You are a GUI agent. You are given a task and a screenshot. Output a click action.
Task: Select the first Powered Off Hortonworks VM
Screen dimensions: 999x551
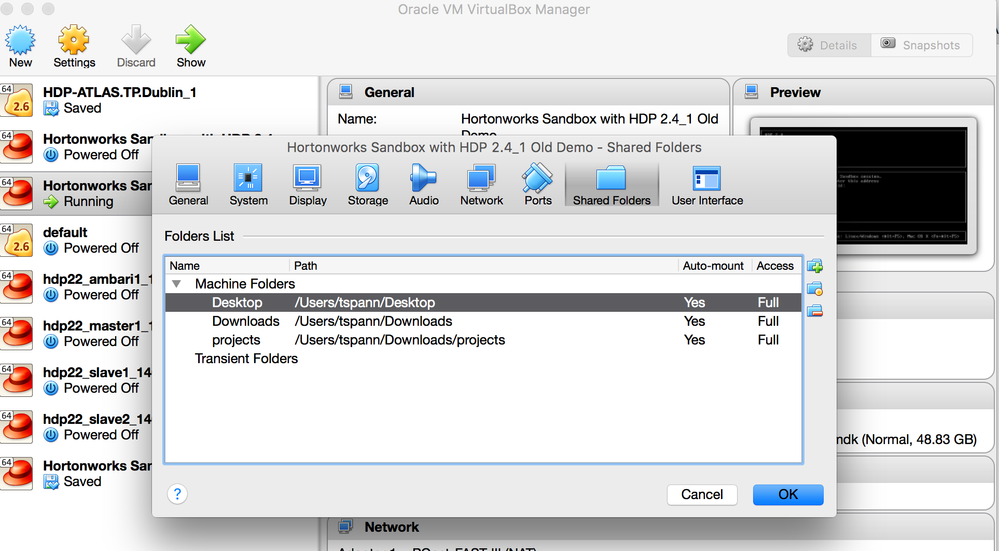(x=76, y=147)
